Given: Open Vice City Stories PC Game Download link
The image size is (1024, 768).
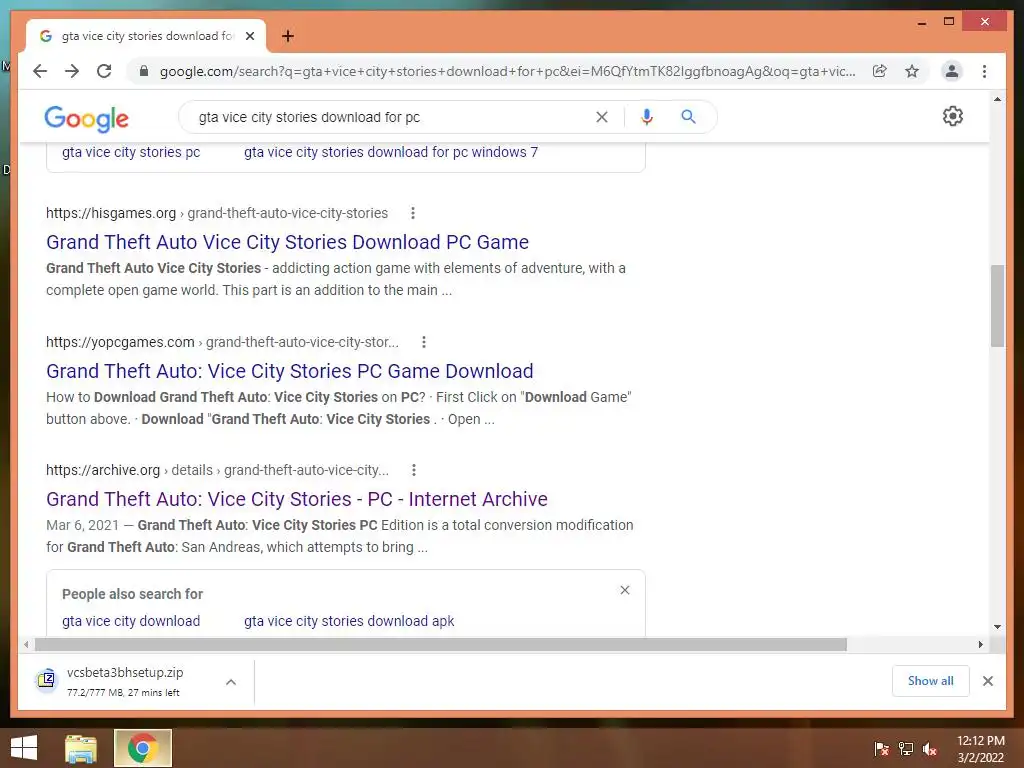Looking at the screenshot, I should pos(290,371).
